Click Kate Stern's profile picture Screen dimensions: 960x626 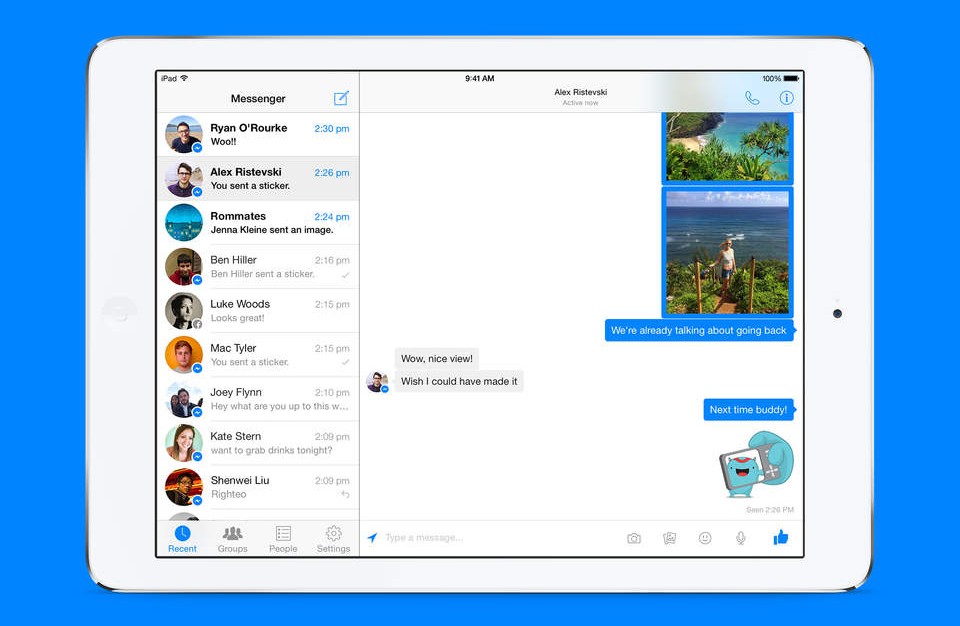coord(184,443)
